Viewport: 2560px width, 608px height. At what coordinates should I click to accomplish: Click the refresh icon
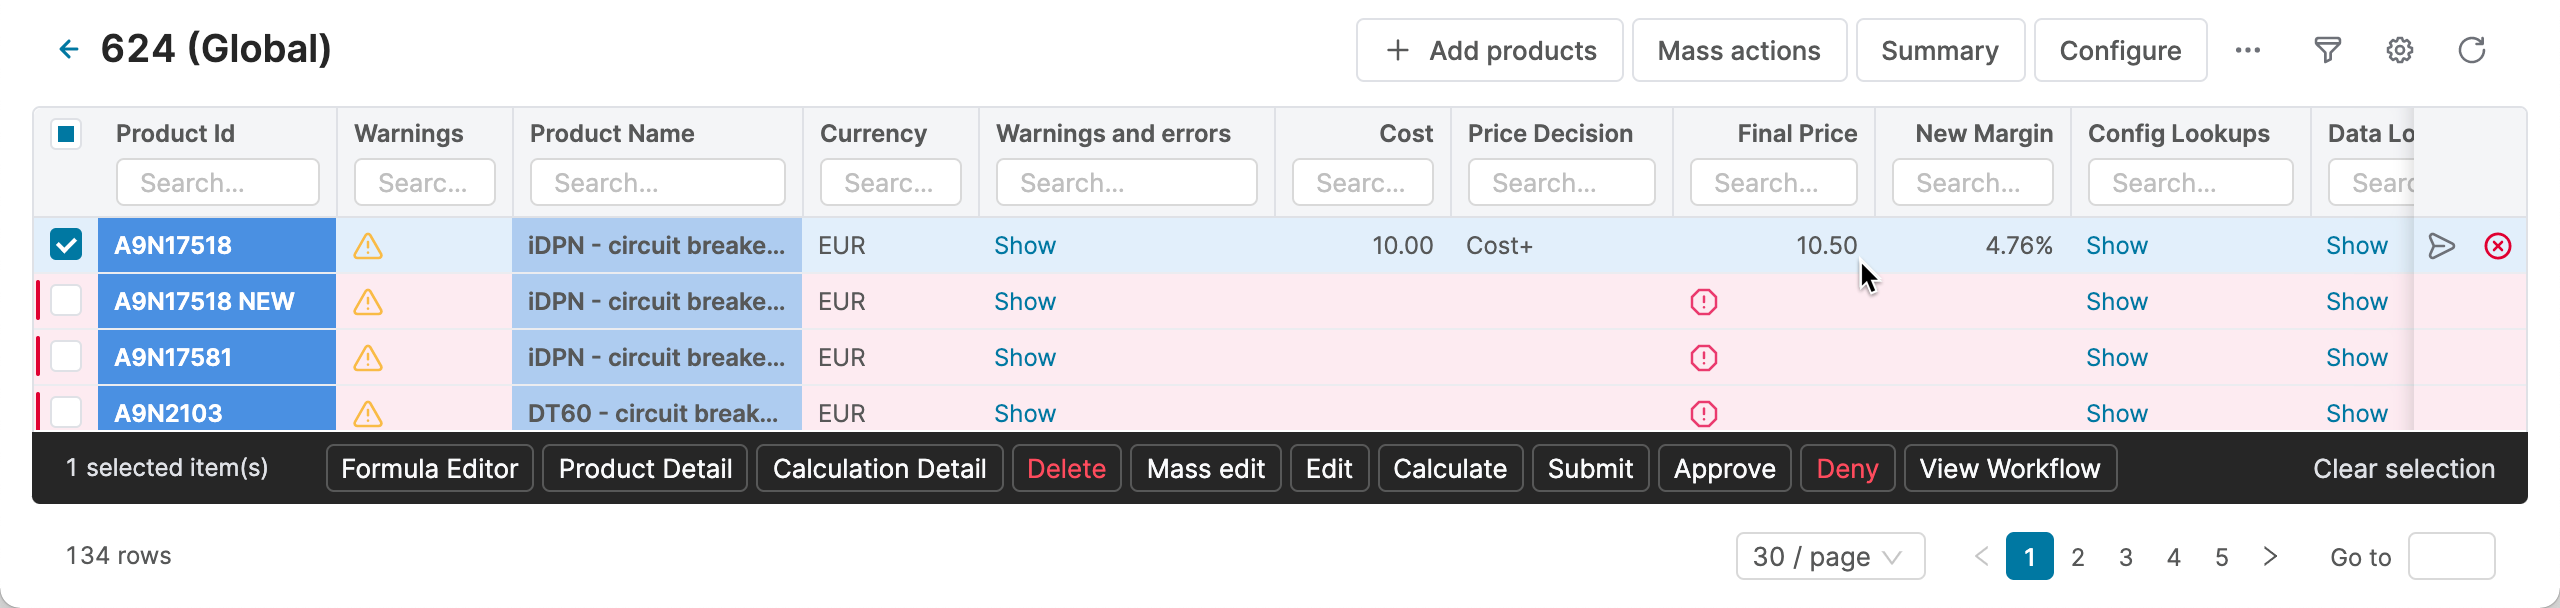click(2471, 50)
